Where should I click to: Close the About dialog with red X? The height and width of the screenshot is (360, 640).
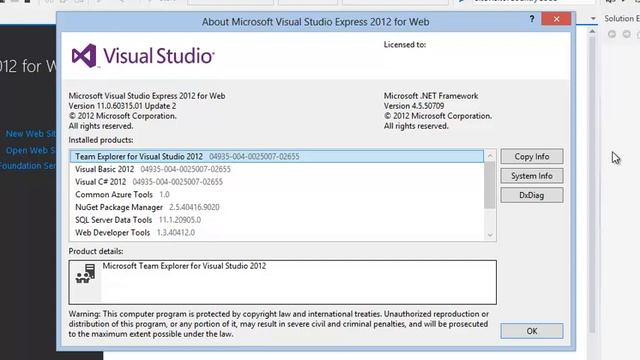pos(556,19)
